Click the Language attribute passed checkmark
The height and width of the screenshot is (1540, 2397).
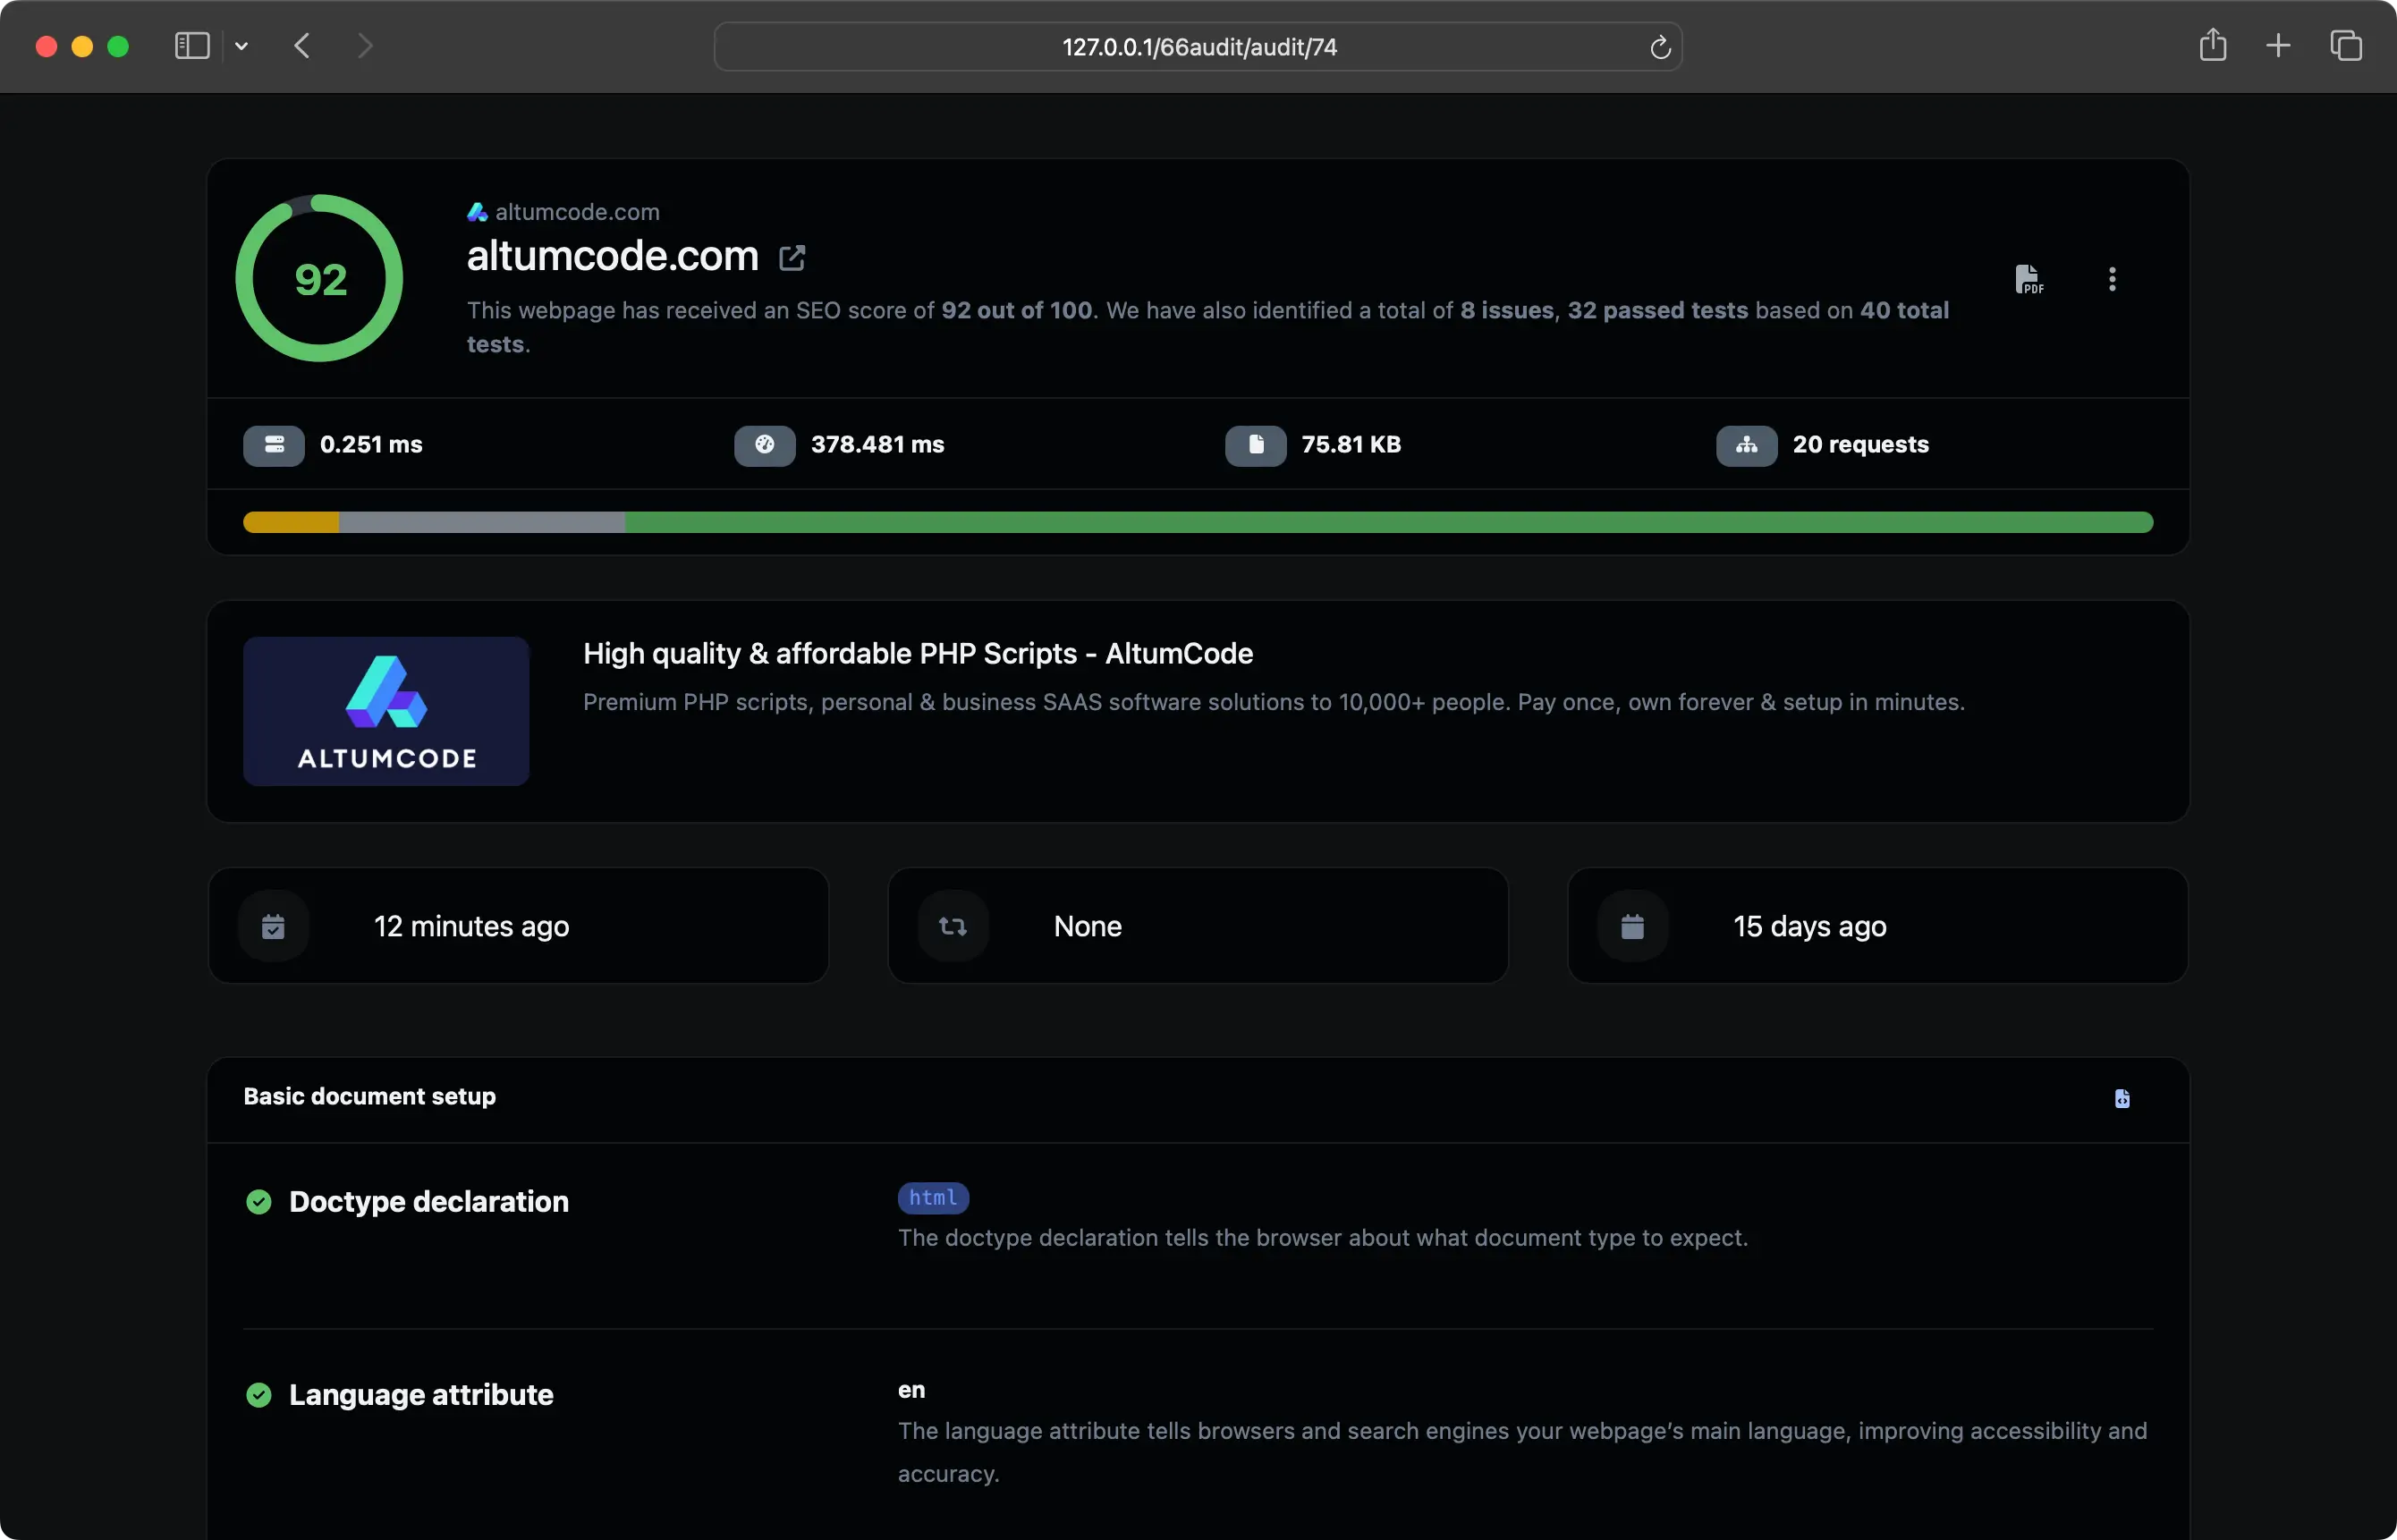pyautogui.click(x=259, y=1394)
